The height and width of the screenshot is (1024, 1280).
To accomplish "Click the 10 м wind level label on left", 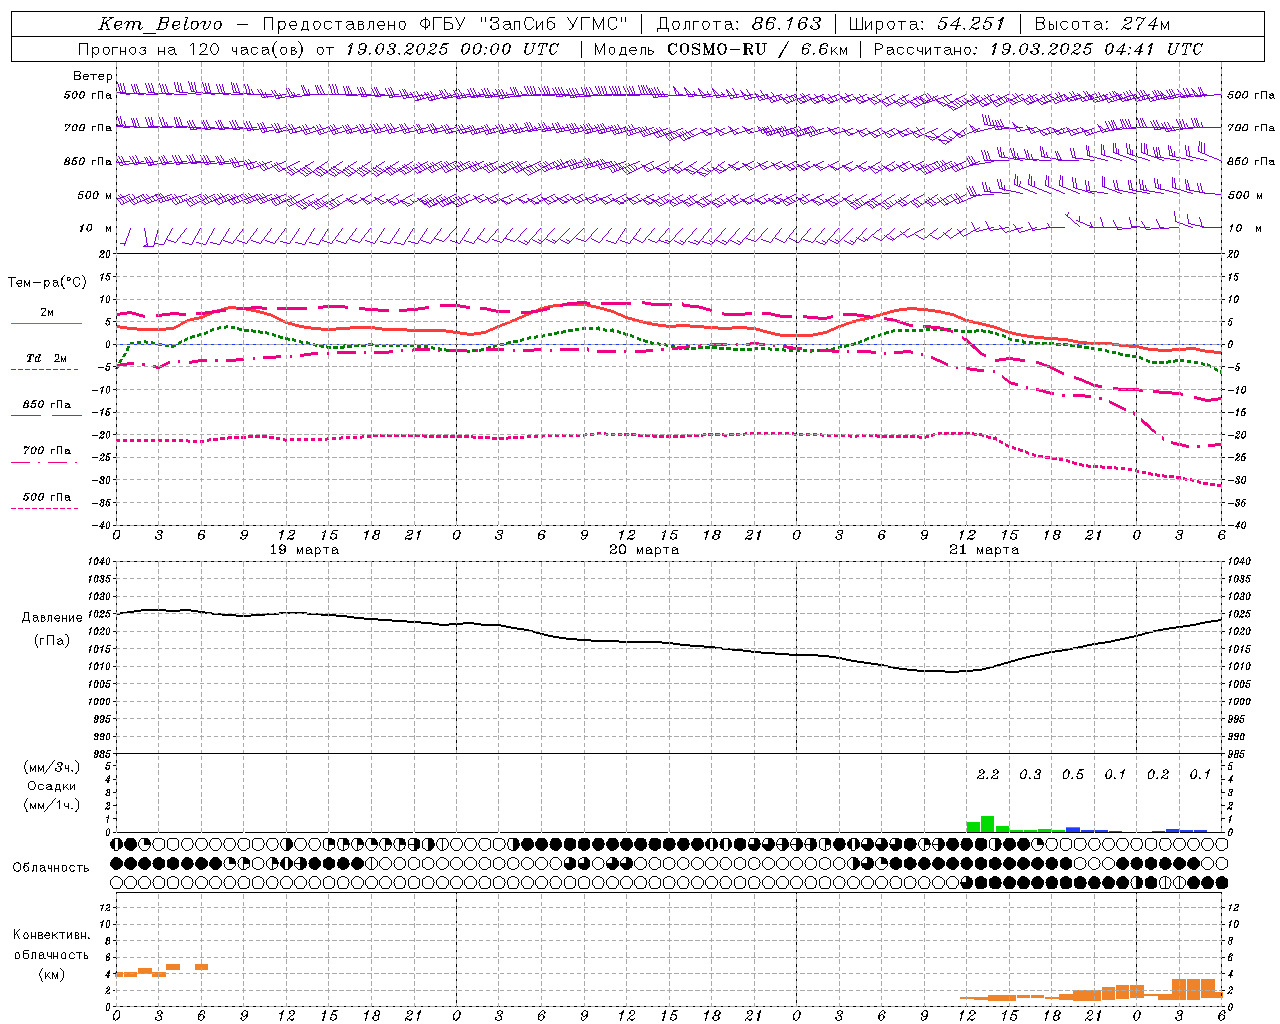I will pyautogui.click(x=95, y=228).
